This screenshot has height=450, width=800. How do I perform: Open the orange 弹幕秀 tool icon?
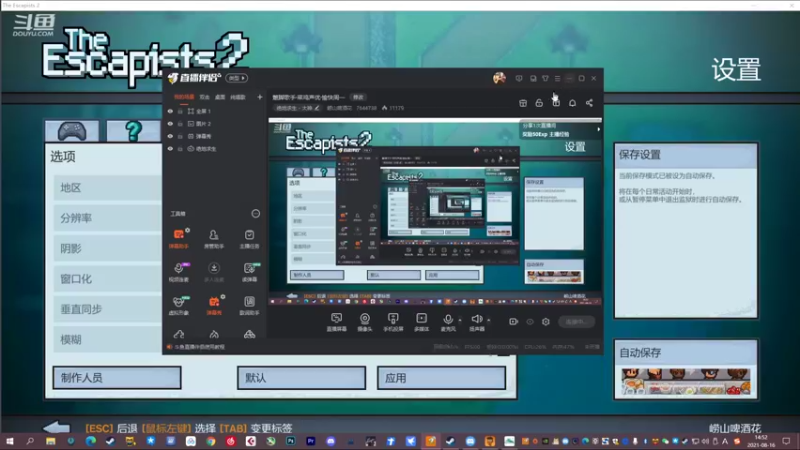(214, 305)
